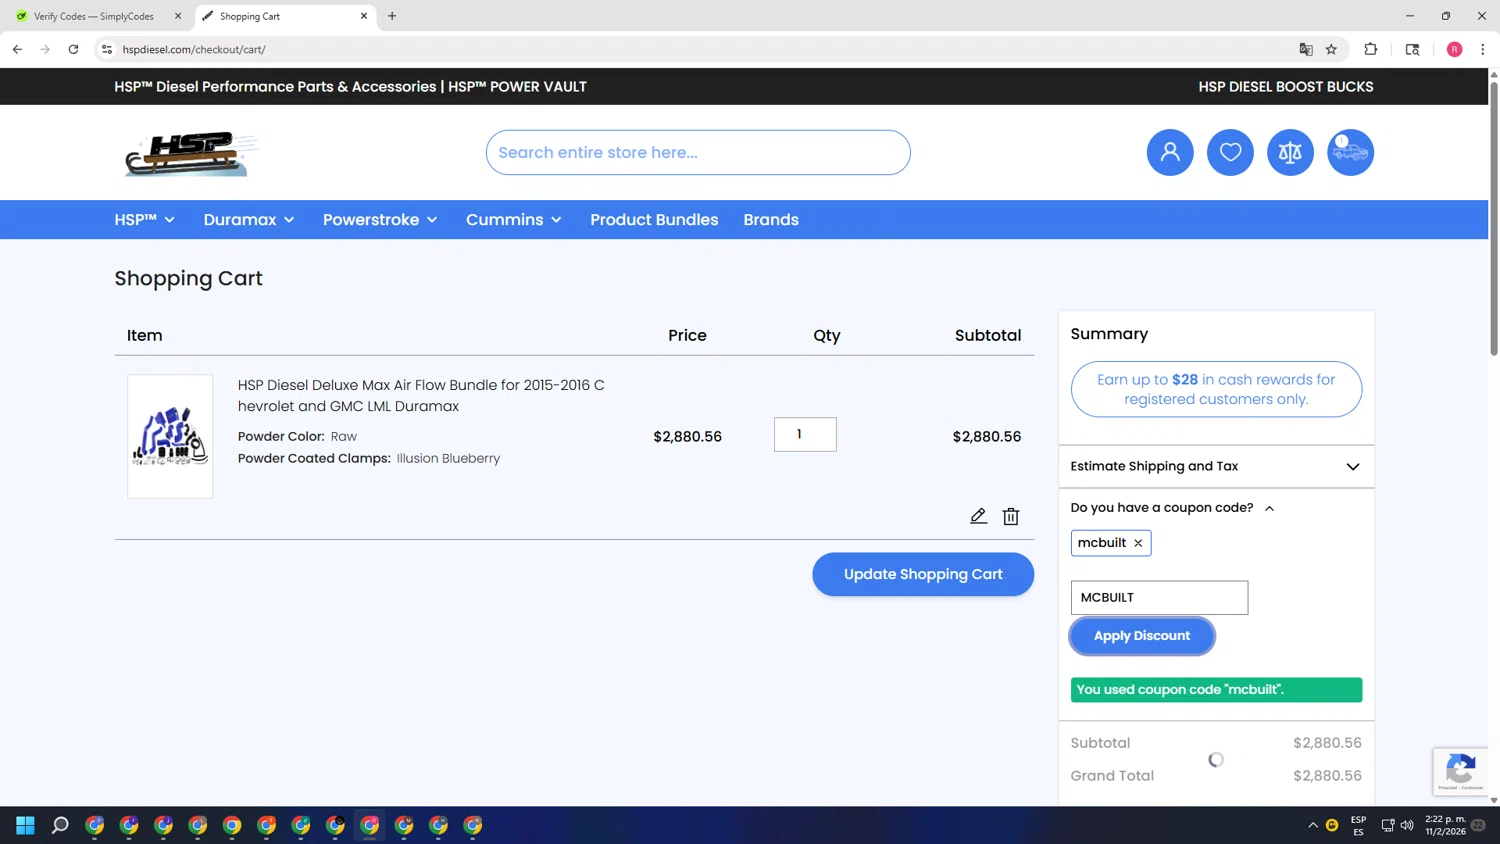Open the HSP DIESEL BOOST BUCKS link

coord(1285,87)
